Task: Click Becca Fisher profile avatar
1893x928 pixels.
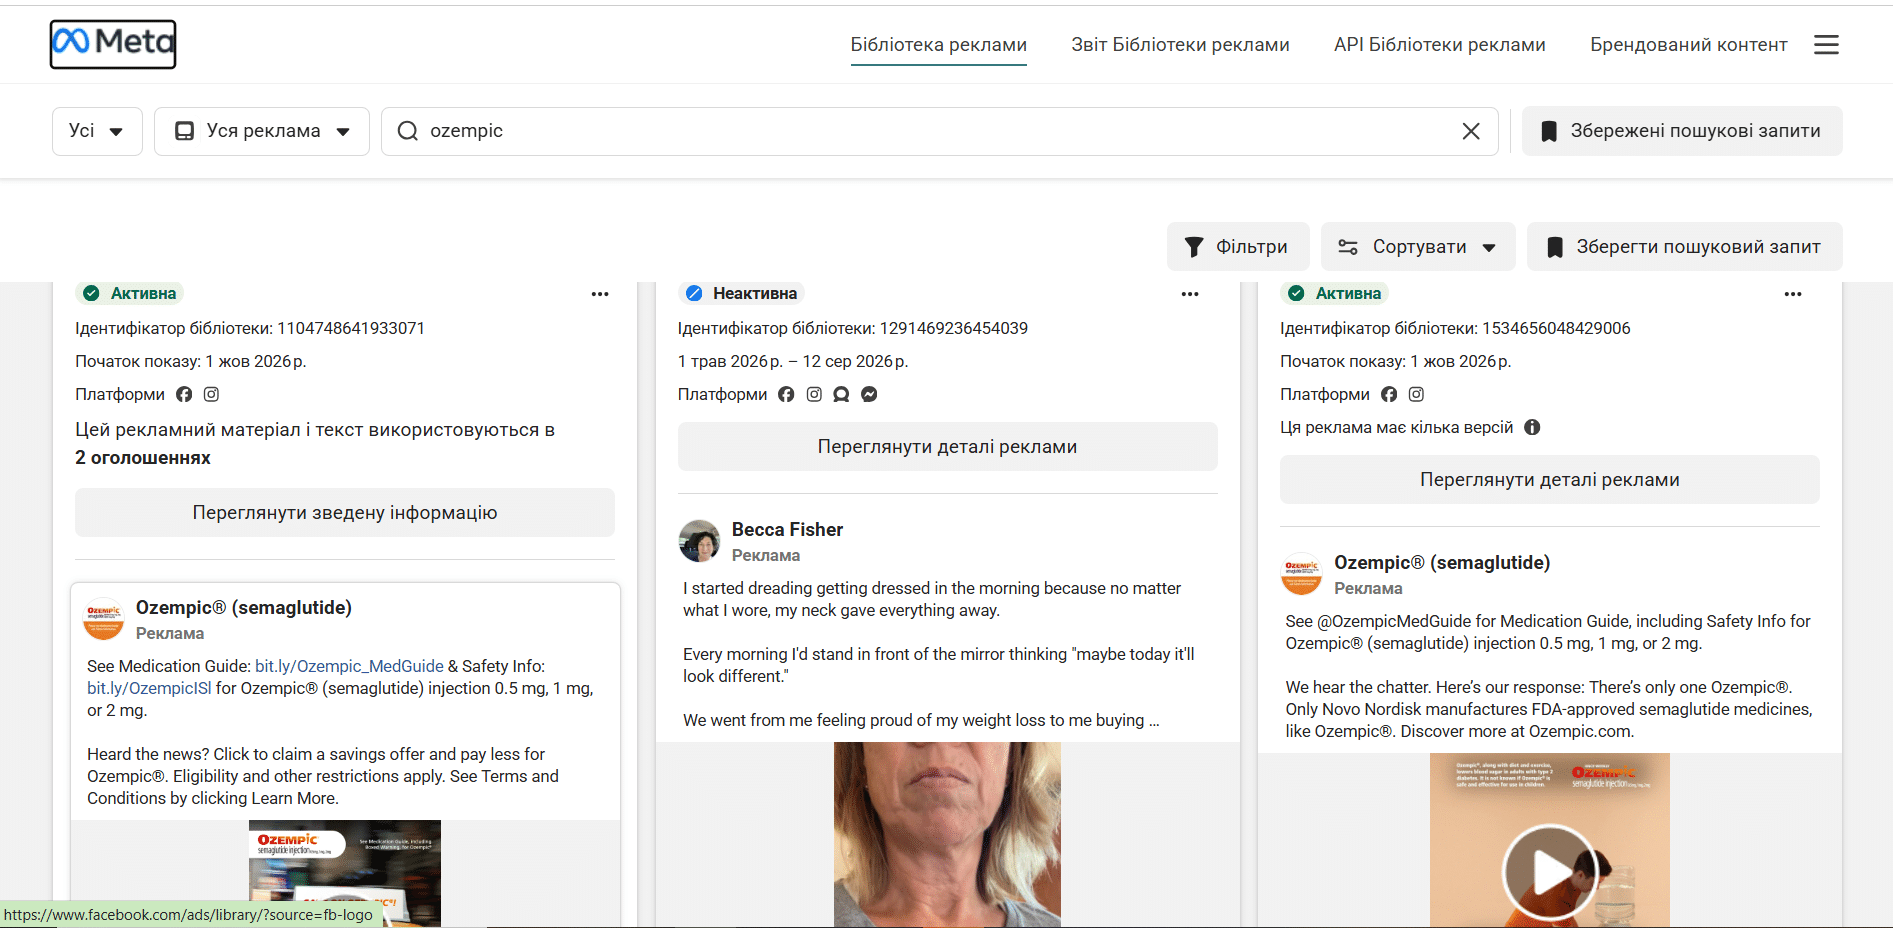Action: click(699, 541)
